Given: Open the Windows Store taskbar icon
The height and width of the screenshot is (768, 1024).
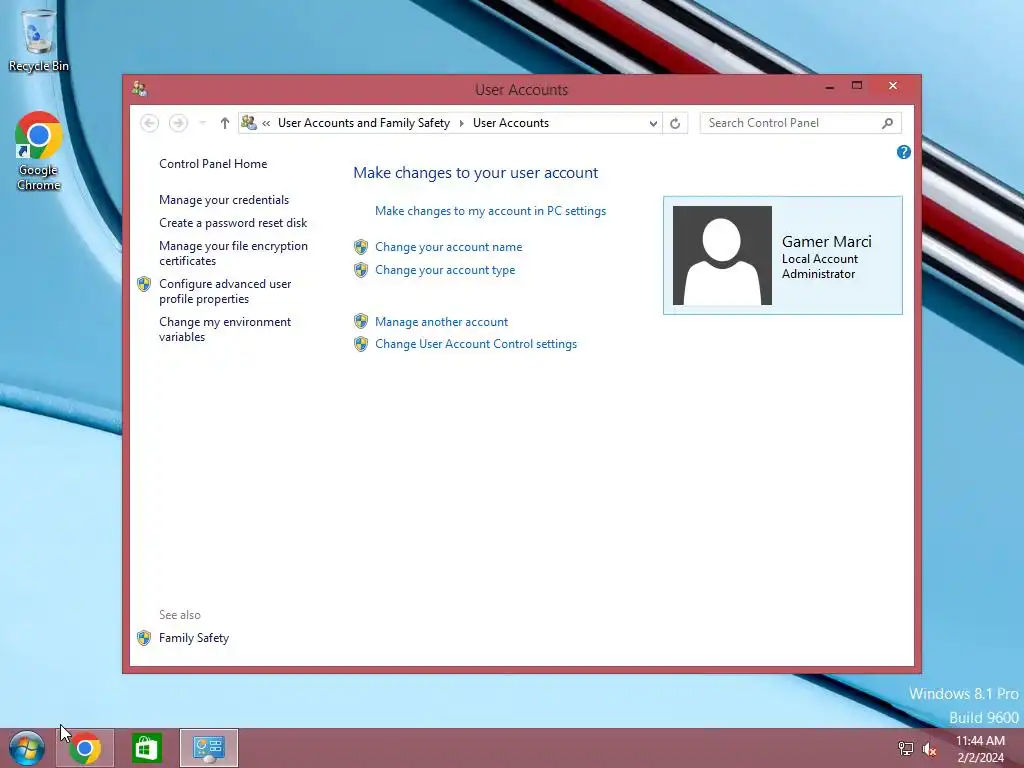Looking at the screenshot, I should tap(146, 748).
